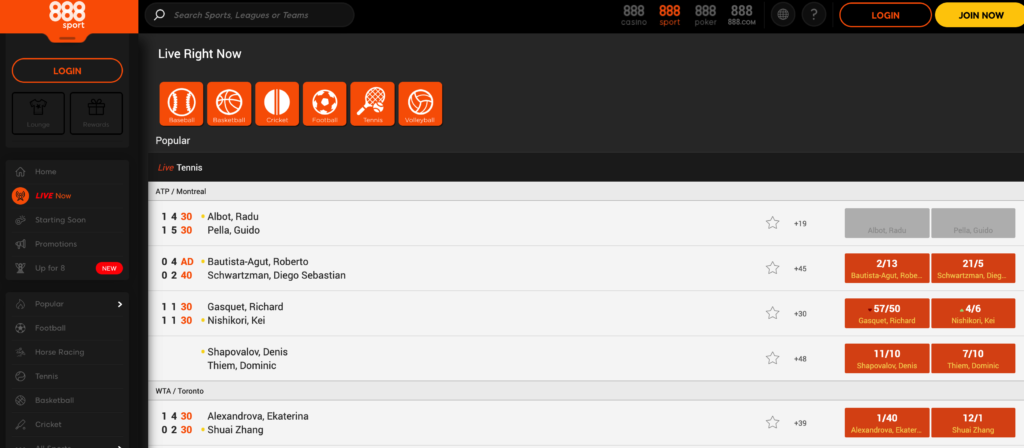Bet on Alexandrova at 1/40

coord(887,423)
